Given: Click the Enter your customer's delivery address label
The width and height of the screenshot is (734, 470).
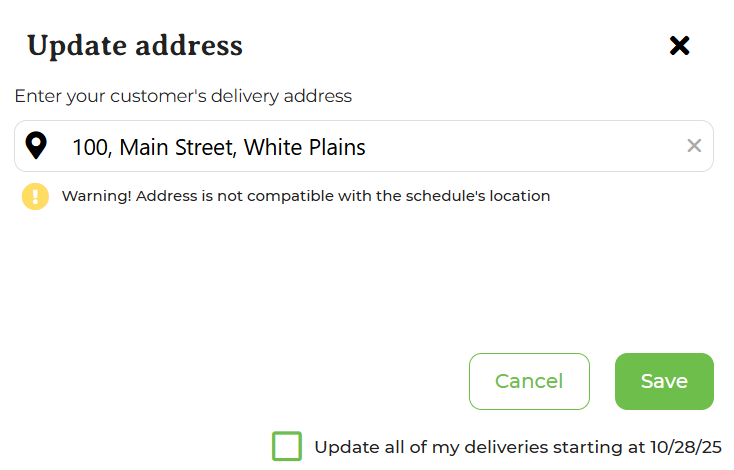Looking at the screenshot, I should [x=183, y=96].
